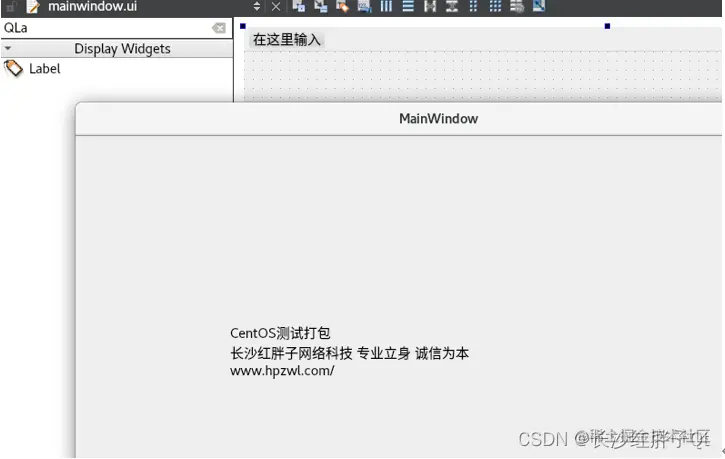Collapse the Display Widgets category
This screenshot has width=725, height=459.
(x=8, y=48)
